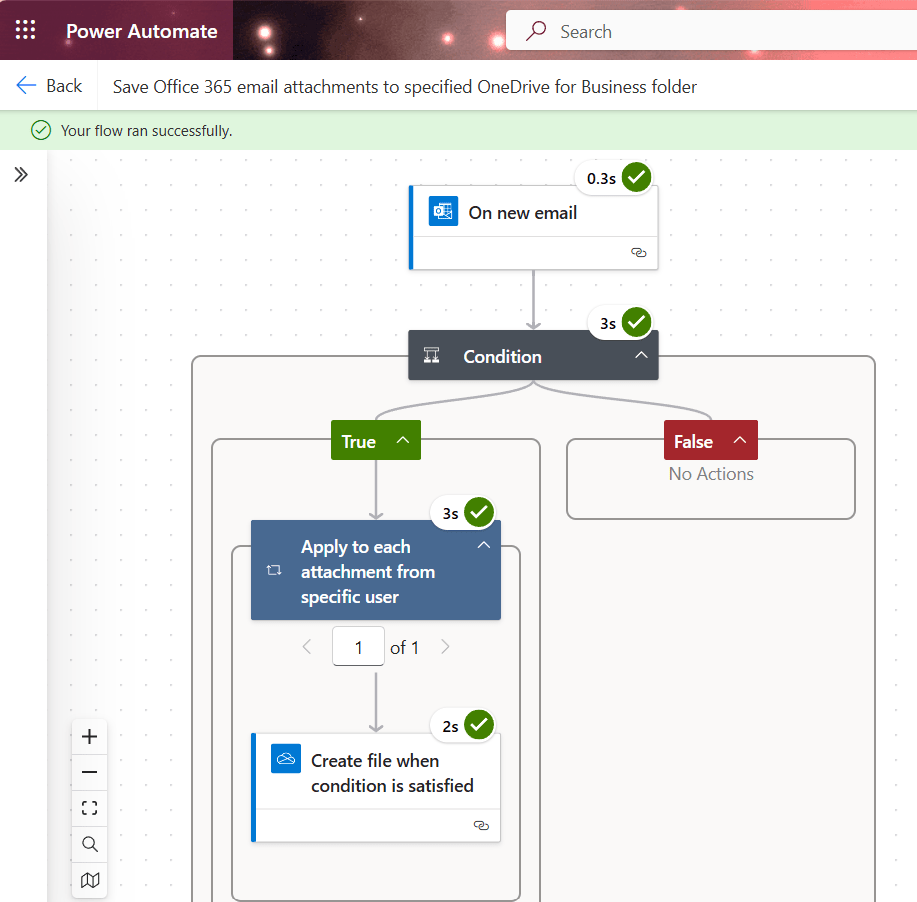Click the fit to view icon
Screen dimensions: 917x902
[90, 808]
